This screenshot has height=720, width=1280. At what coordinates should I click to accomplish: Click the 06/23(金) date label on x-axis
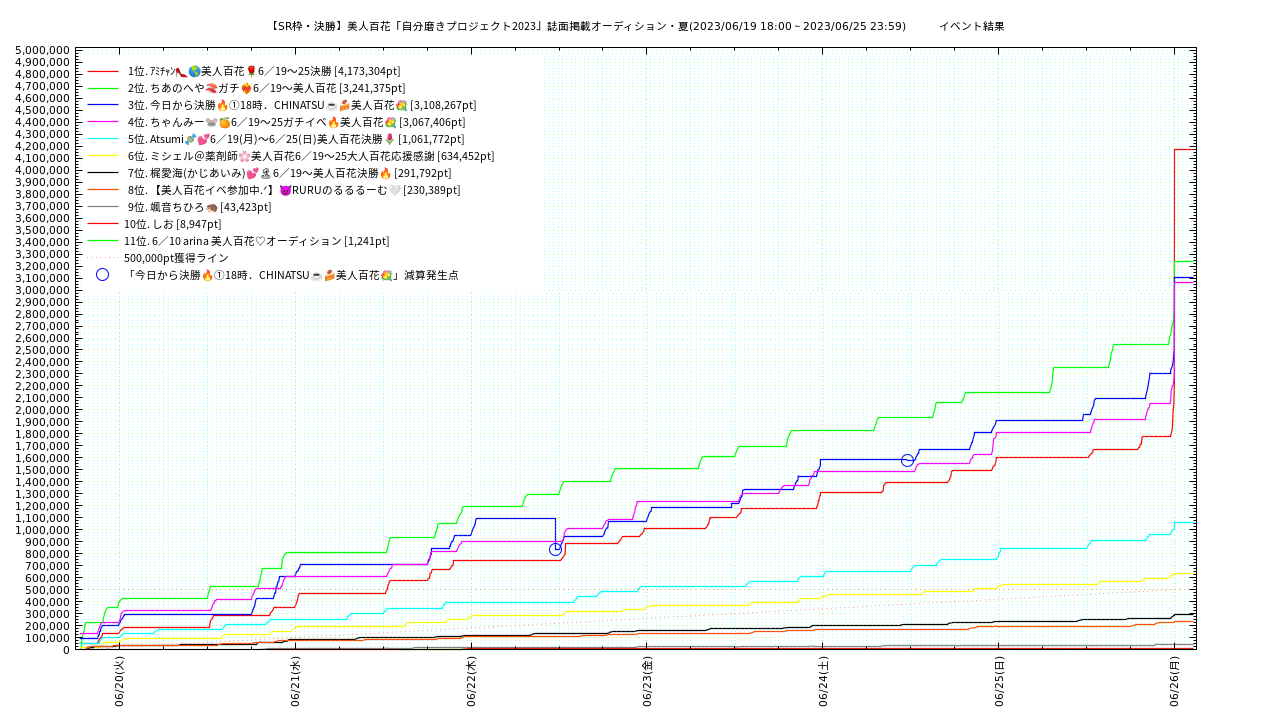click(x=647, y=682)
